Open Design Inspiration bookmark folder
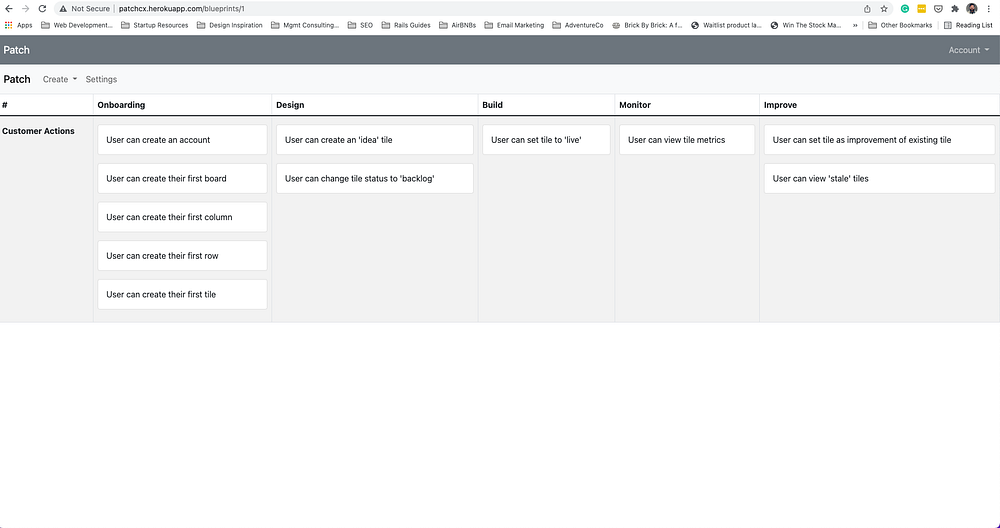Screen dimensions: 1000x528 [x=230, y=26]
